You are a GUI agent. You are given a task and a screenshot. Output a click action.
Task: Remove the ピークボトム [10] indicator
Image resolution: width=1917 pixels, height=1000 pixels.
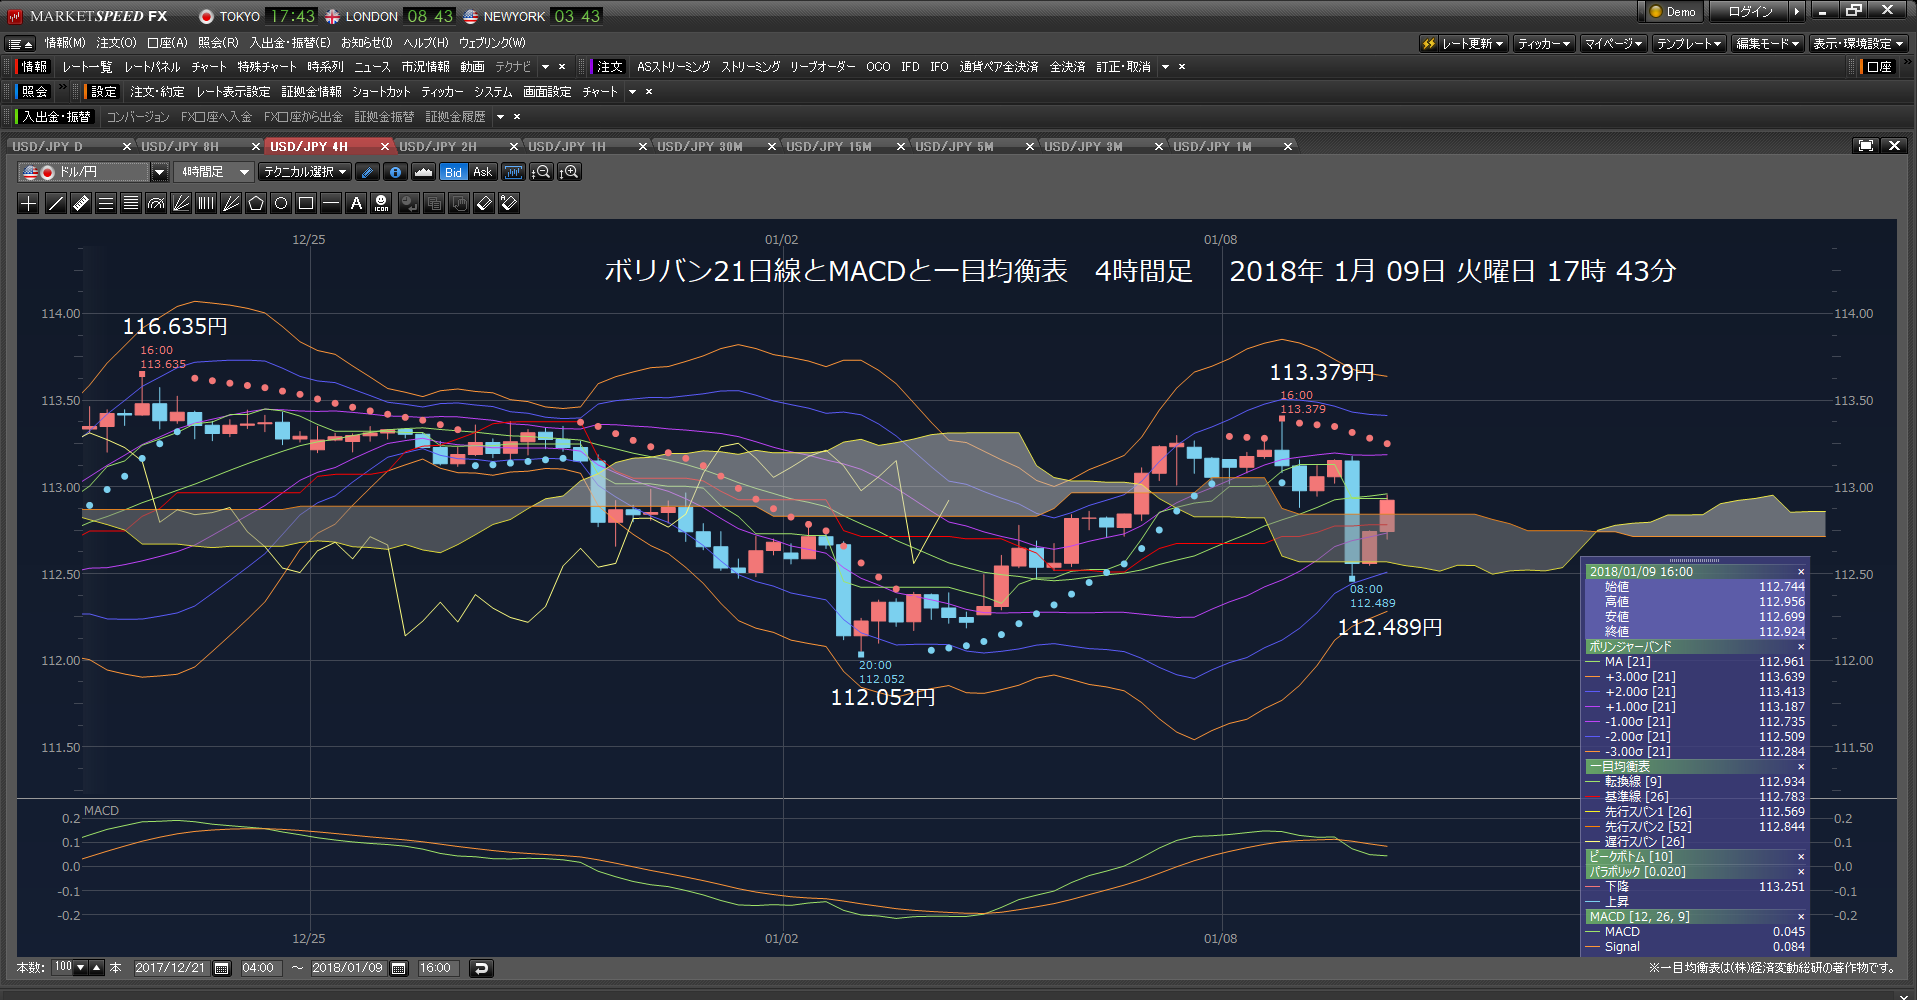point(1801,857)
